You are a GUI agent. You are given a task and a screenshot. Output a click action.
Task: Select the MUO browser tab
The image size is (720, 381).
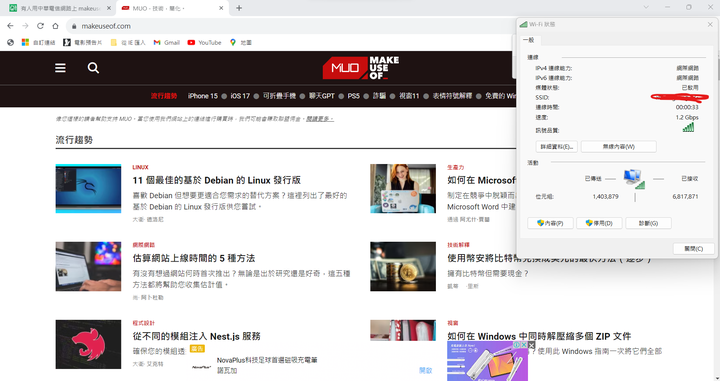172,8
